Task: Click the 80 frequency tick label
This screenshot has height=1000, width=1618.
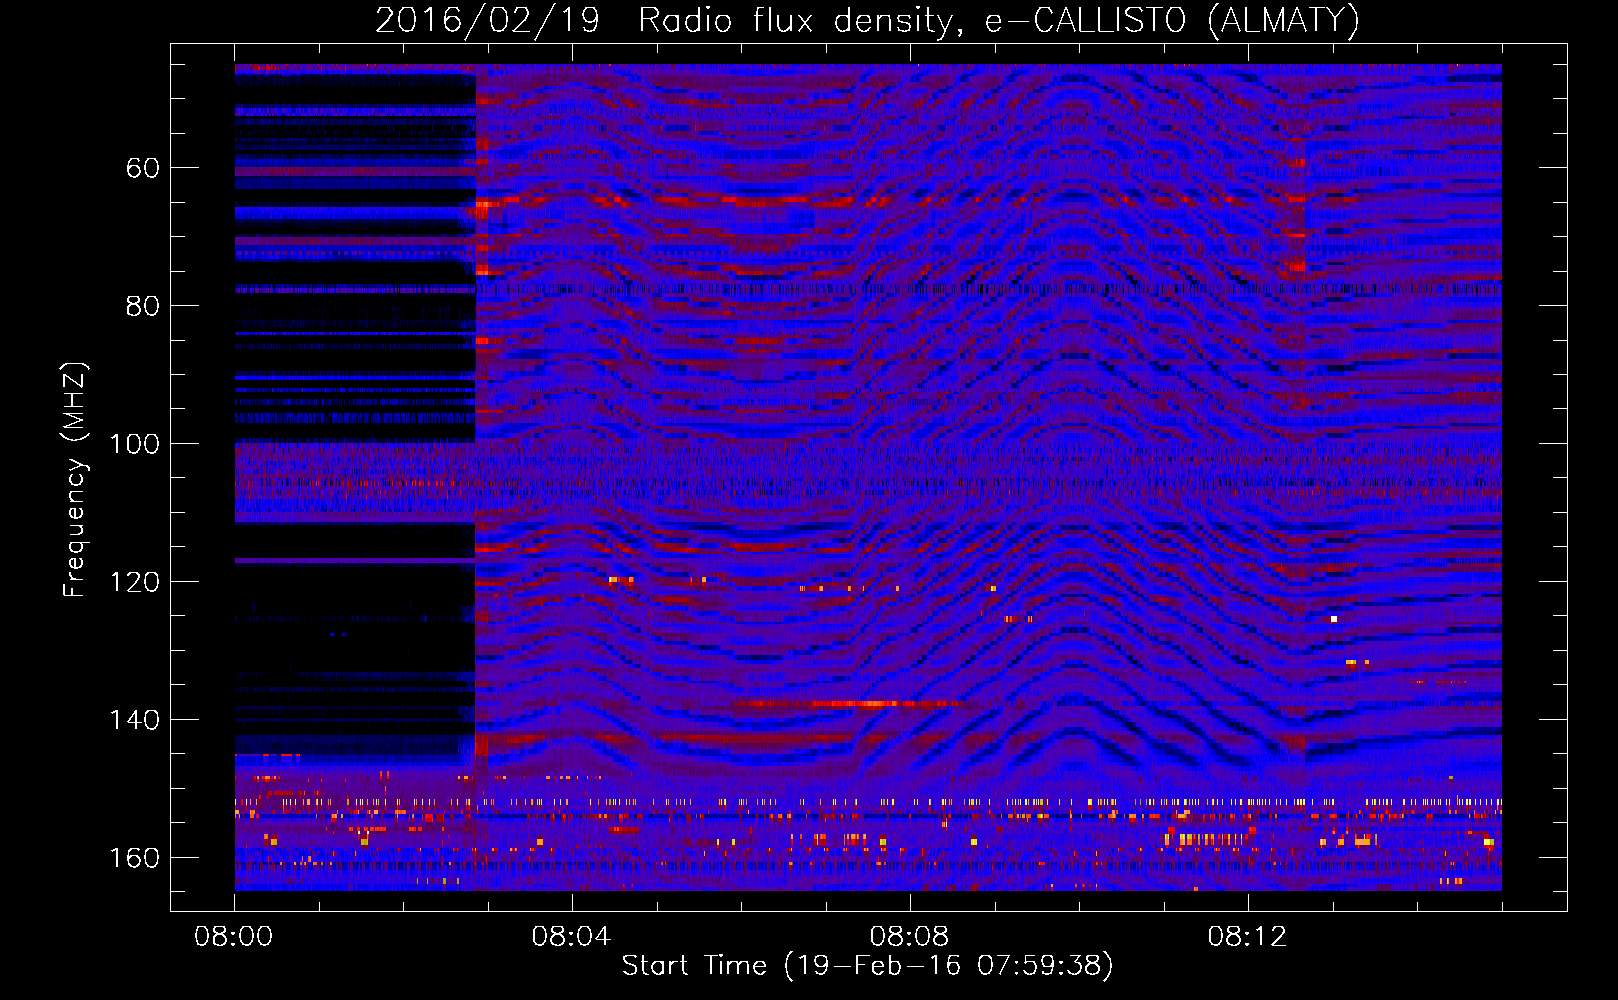Action: [x=143, y=306]
